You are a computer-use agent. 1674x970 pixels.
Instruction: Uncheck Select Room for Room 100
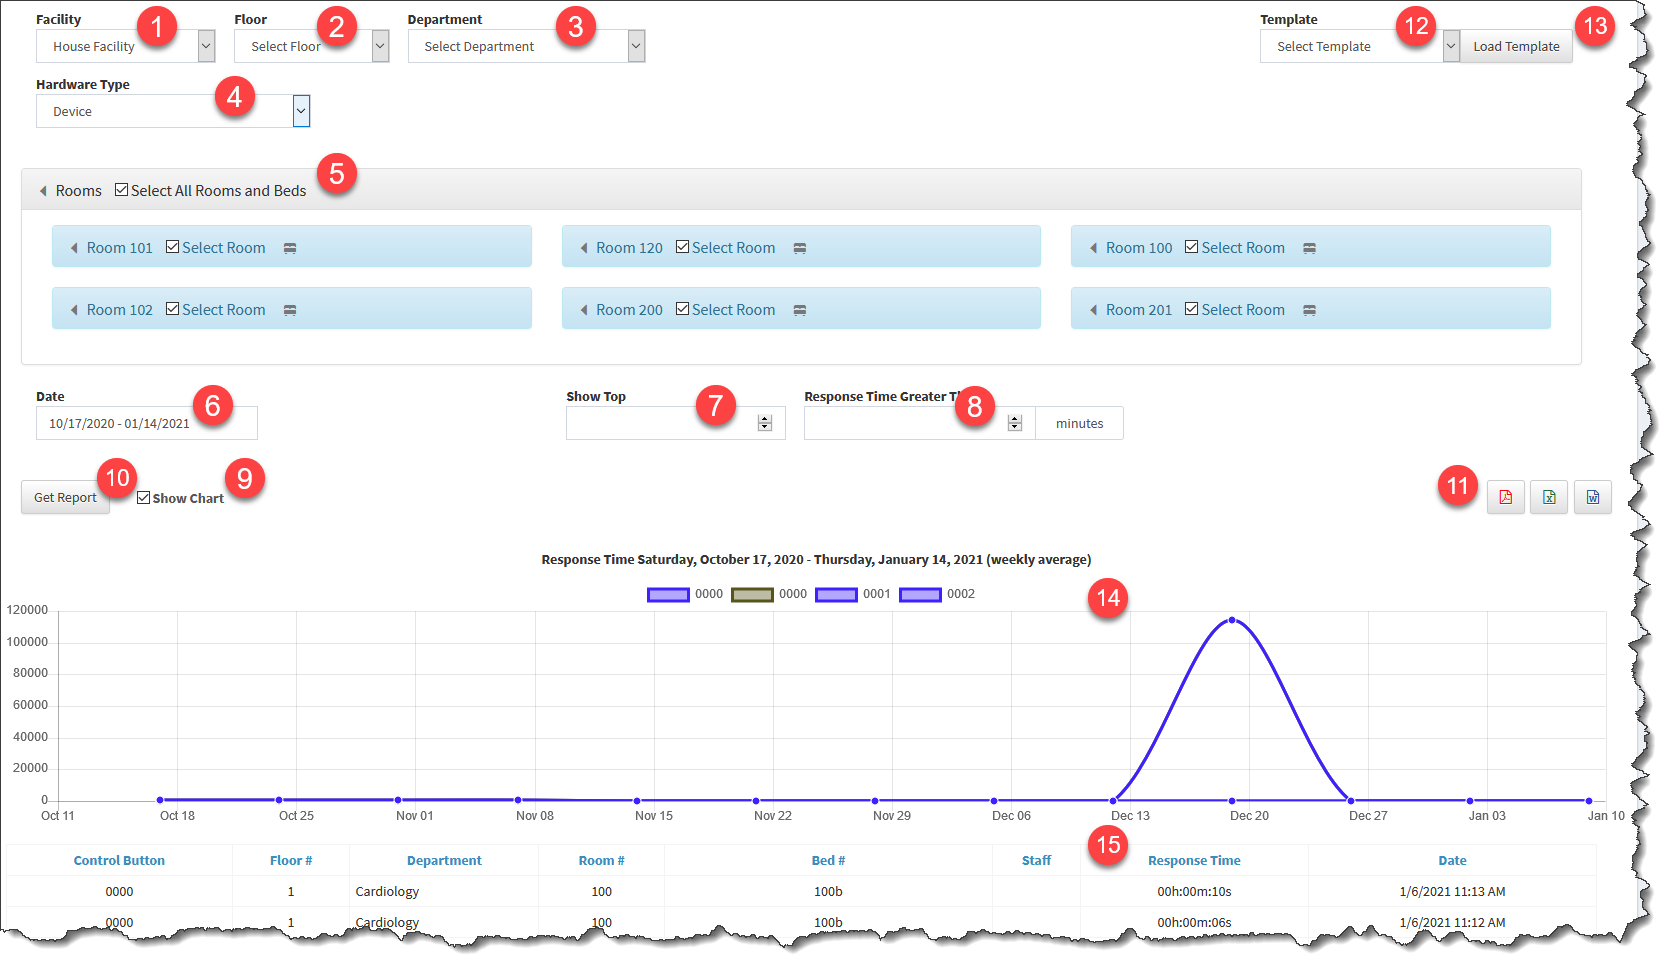tap(1192, 247)
